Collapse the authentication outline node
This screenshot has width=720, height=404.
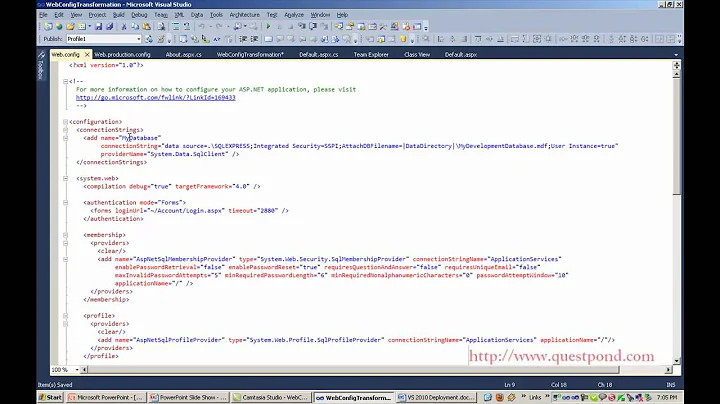click(x=65, y=202)
